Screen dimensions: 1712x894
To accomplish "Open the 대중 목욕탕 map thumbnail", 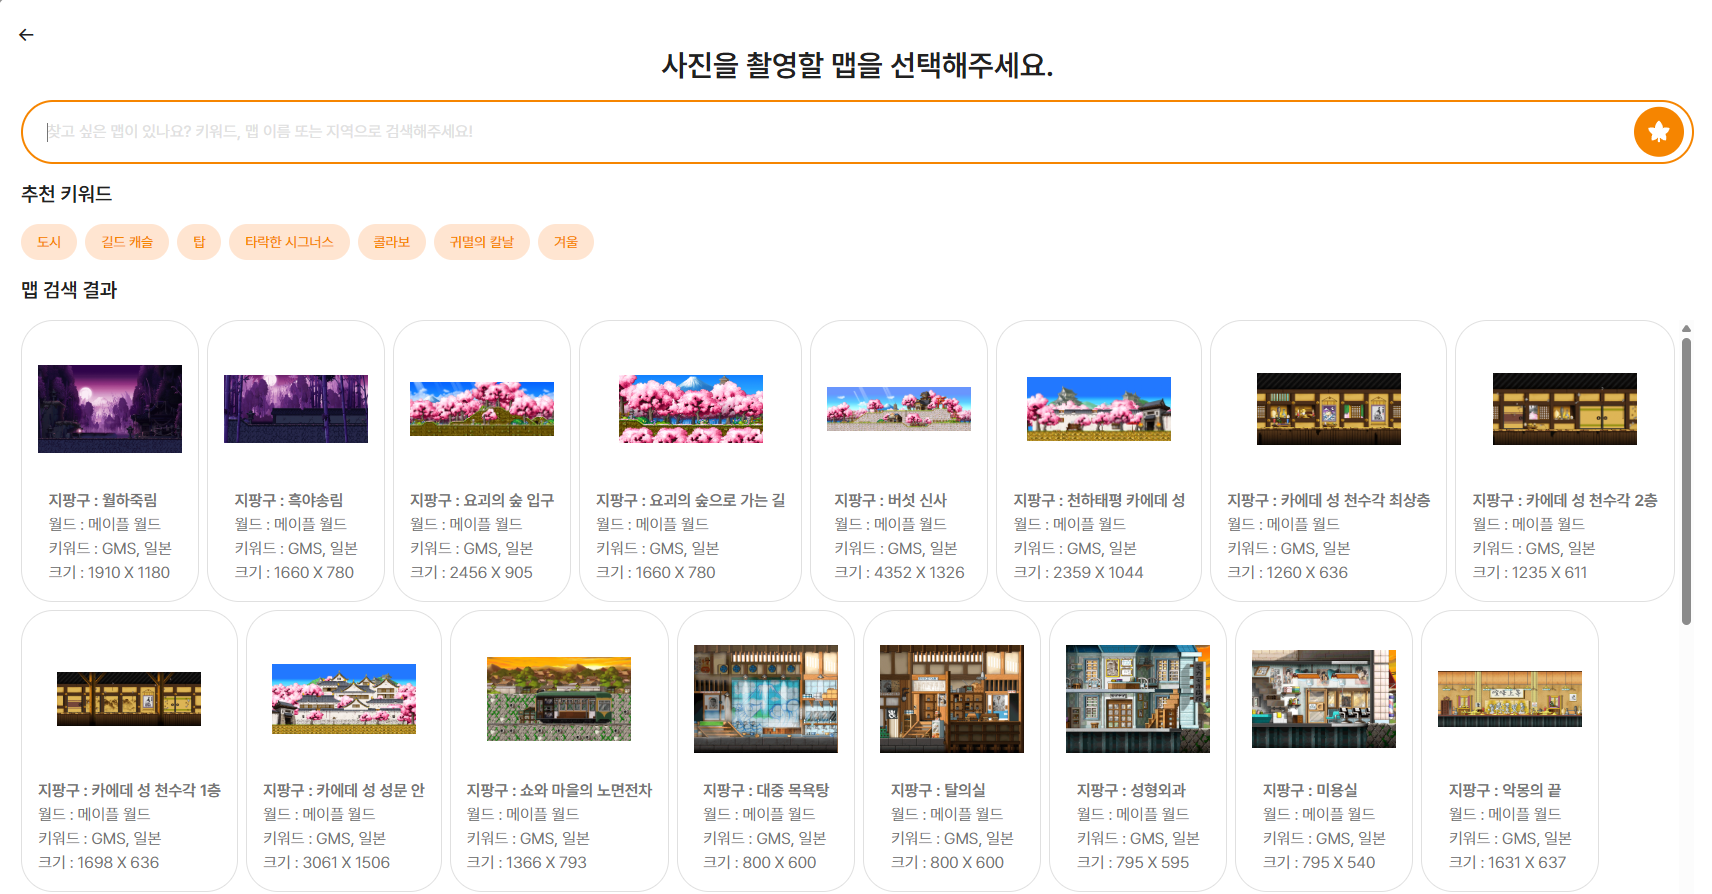I will tap(766, 699).
